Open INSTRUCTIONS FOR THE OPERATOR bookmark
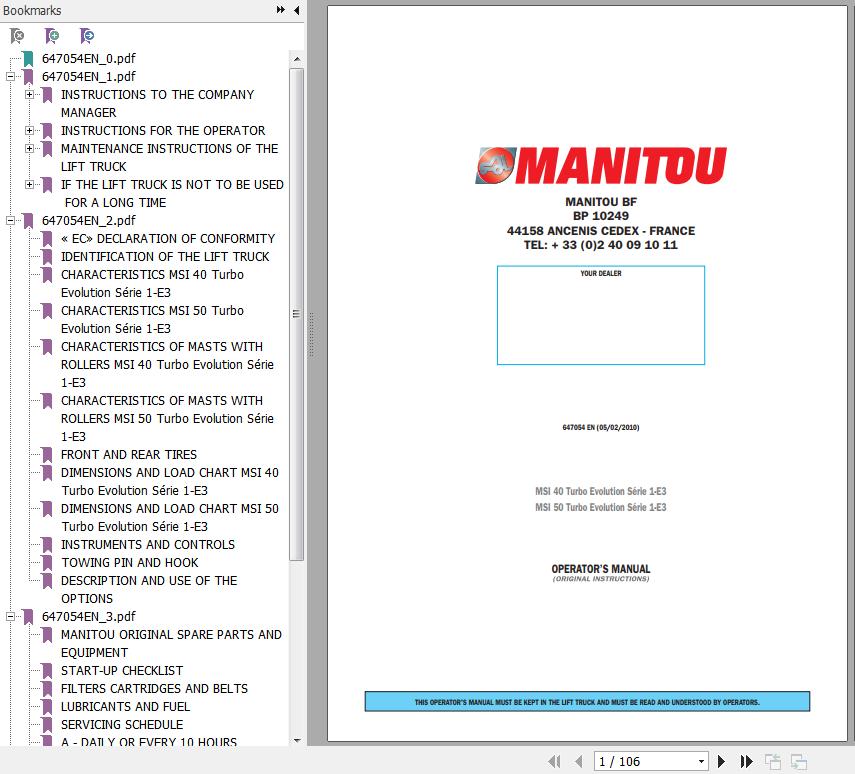Image resolution: width=855 pixels, height=774 pixels. click(x=162, y=130)
